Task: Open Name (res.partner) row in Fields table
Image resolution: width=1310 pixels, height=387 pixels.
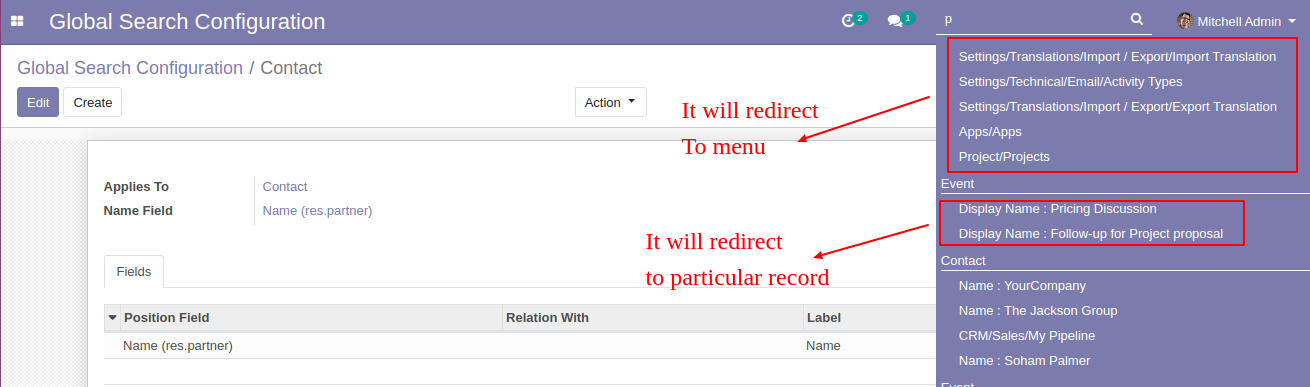Action: pos(520,346)
